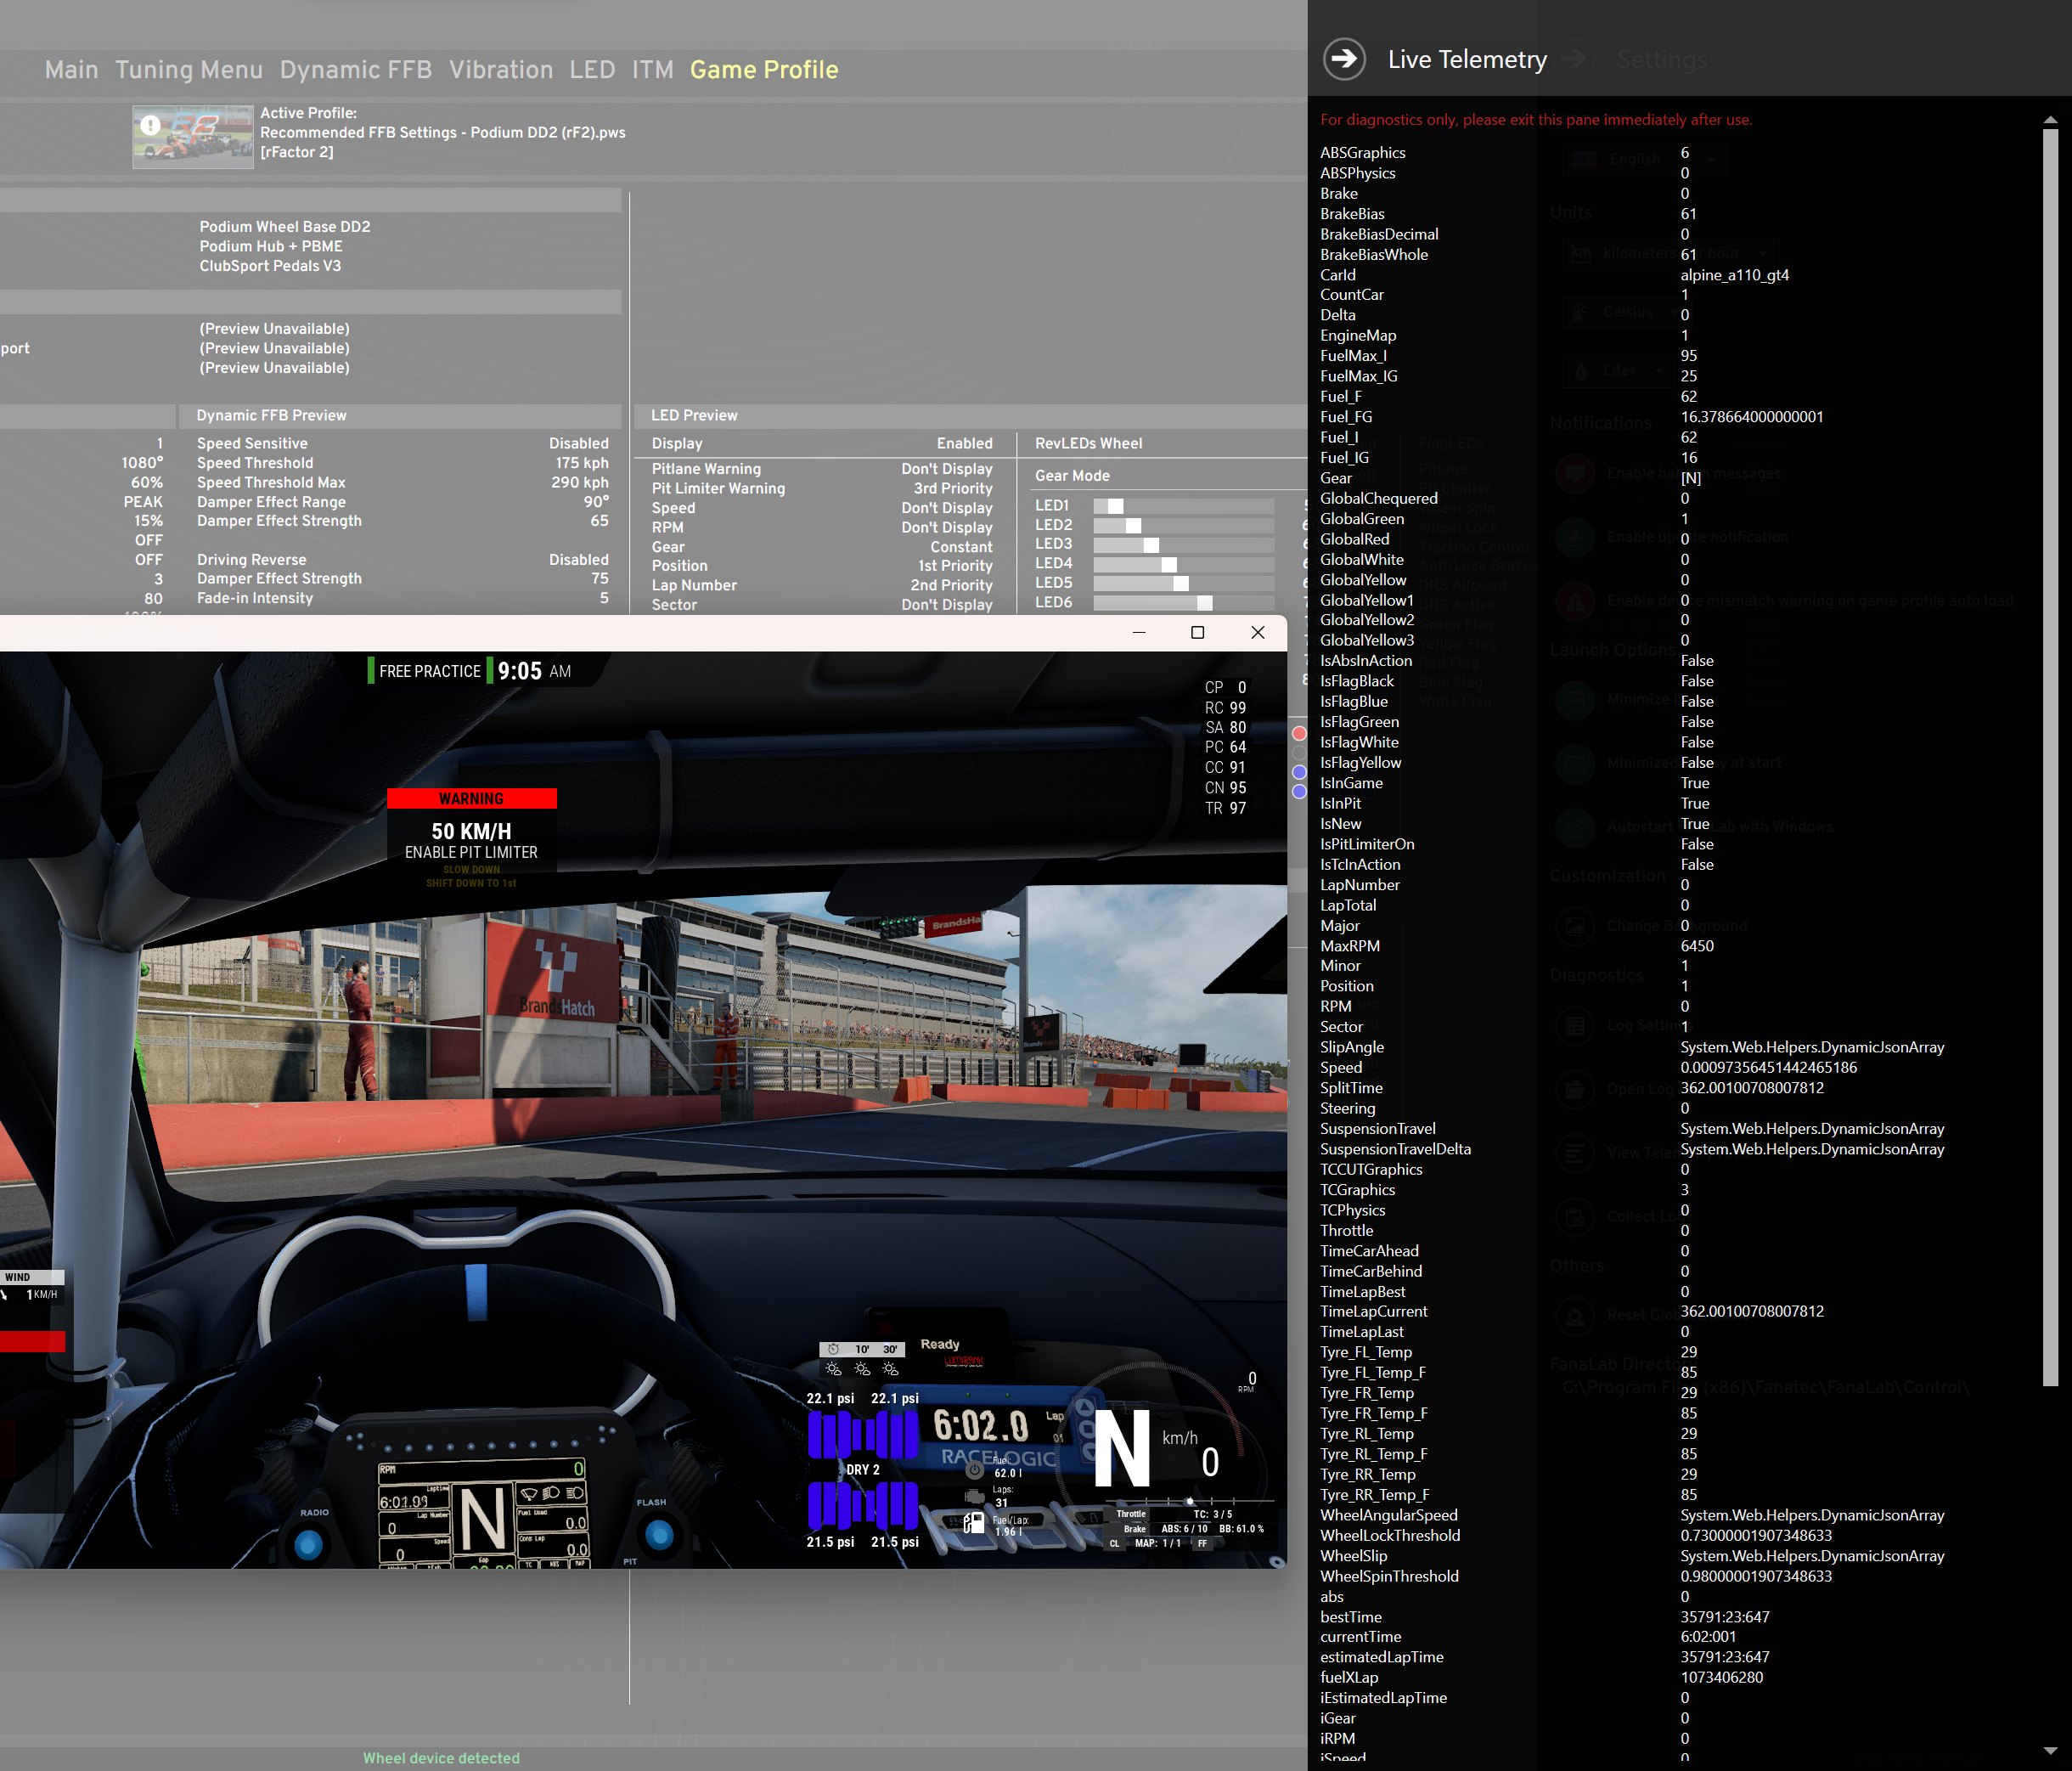Click the BrakeBias telemetry label

coord(1352,214)
